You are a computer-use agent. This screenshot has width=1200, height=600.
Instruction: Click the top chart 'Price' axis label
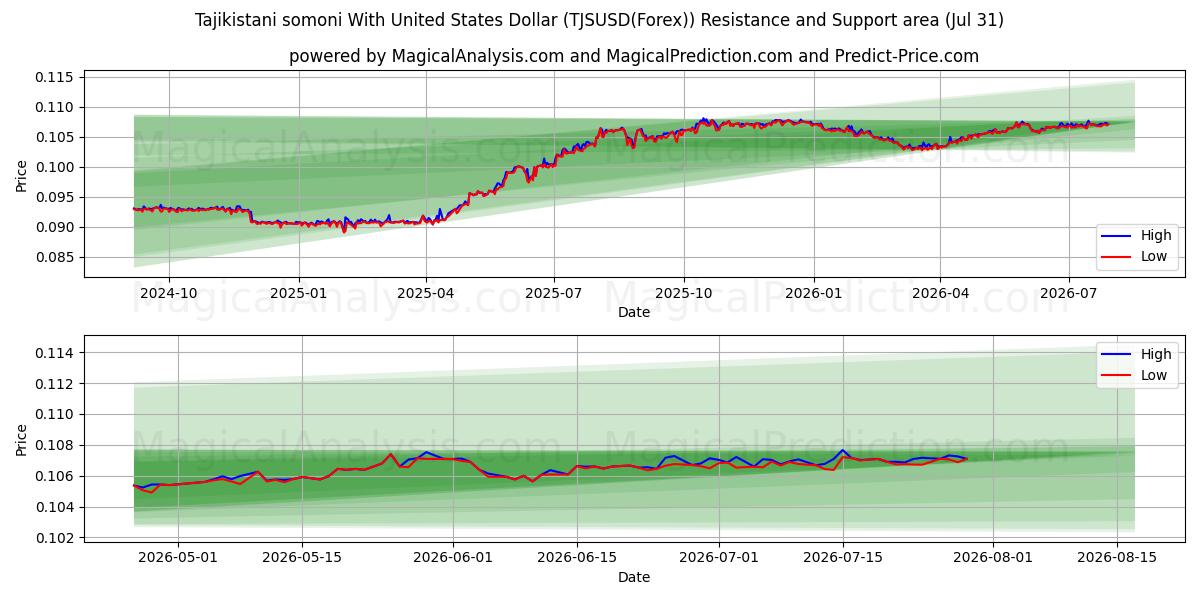pos(22,174)
